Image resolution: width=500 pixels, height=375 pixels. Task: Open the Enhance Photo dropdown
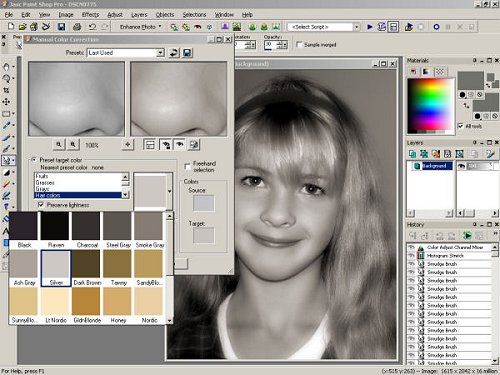[x=160, y=26]
